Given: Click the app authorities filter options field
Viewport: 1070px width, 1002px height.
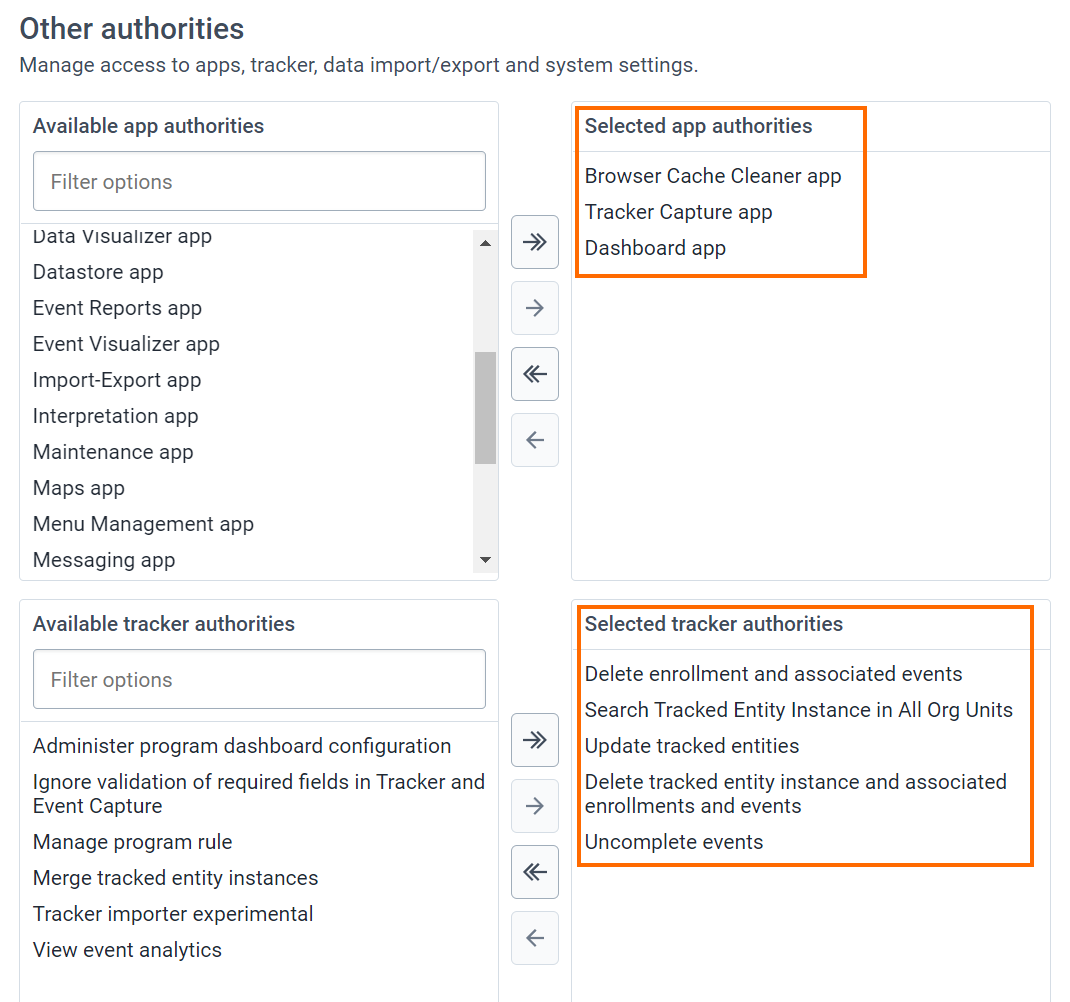Looking at the screenshot, I should (x=259, y=182).
